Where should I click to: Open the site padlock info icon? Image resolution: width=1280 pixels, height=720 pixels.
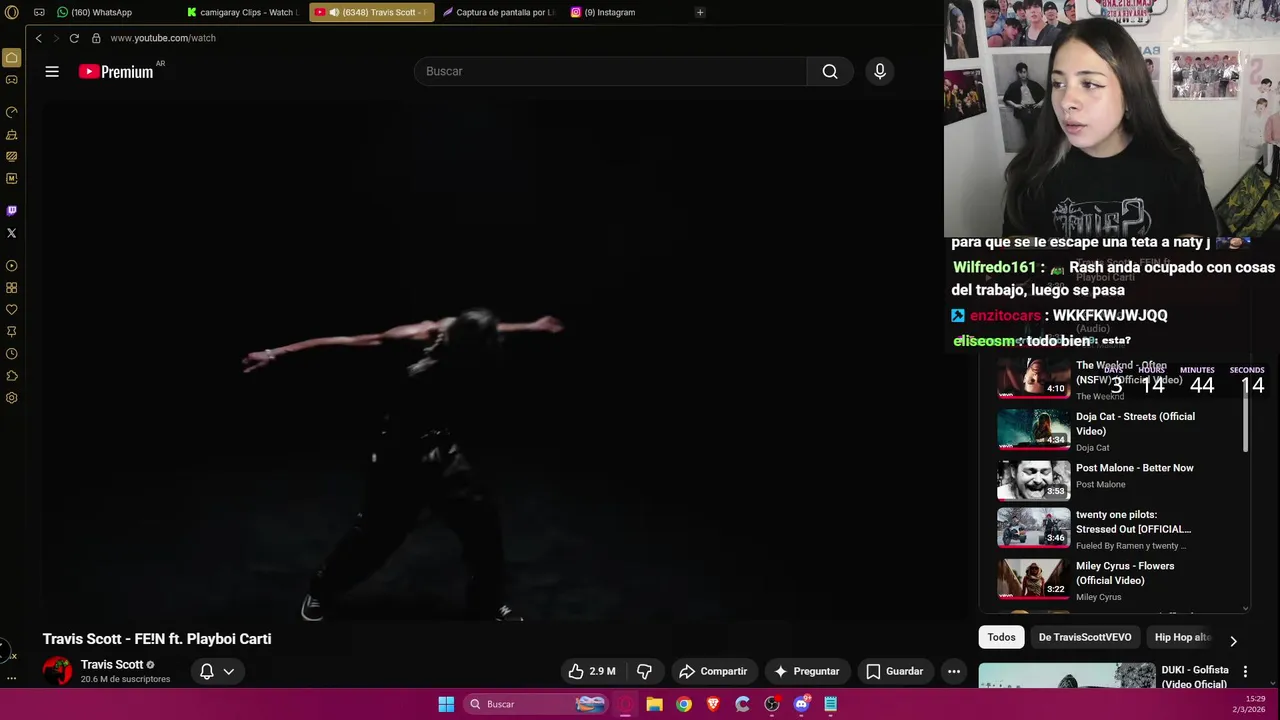coord(96,38)
